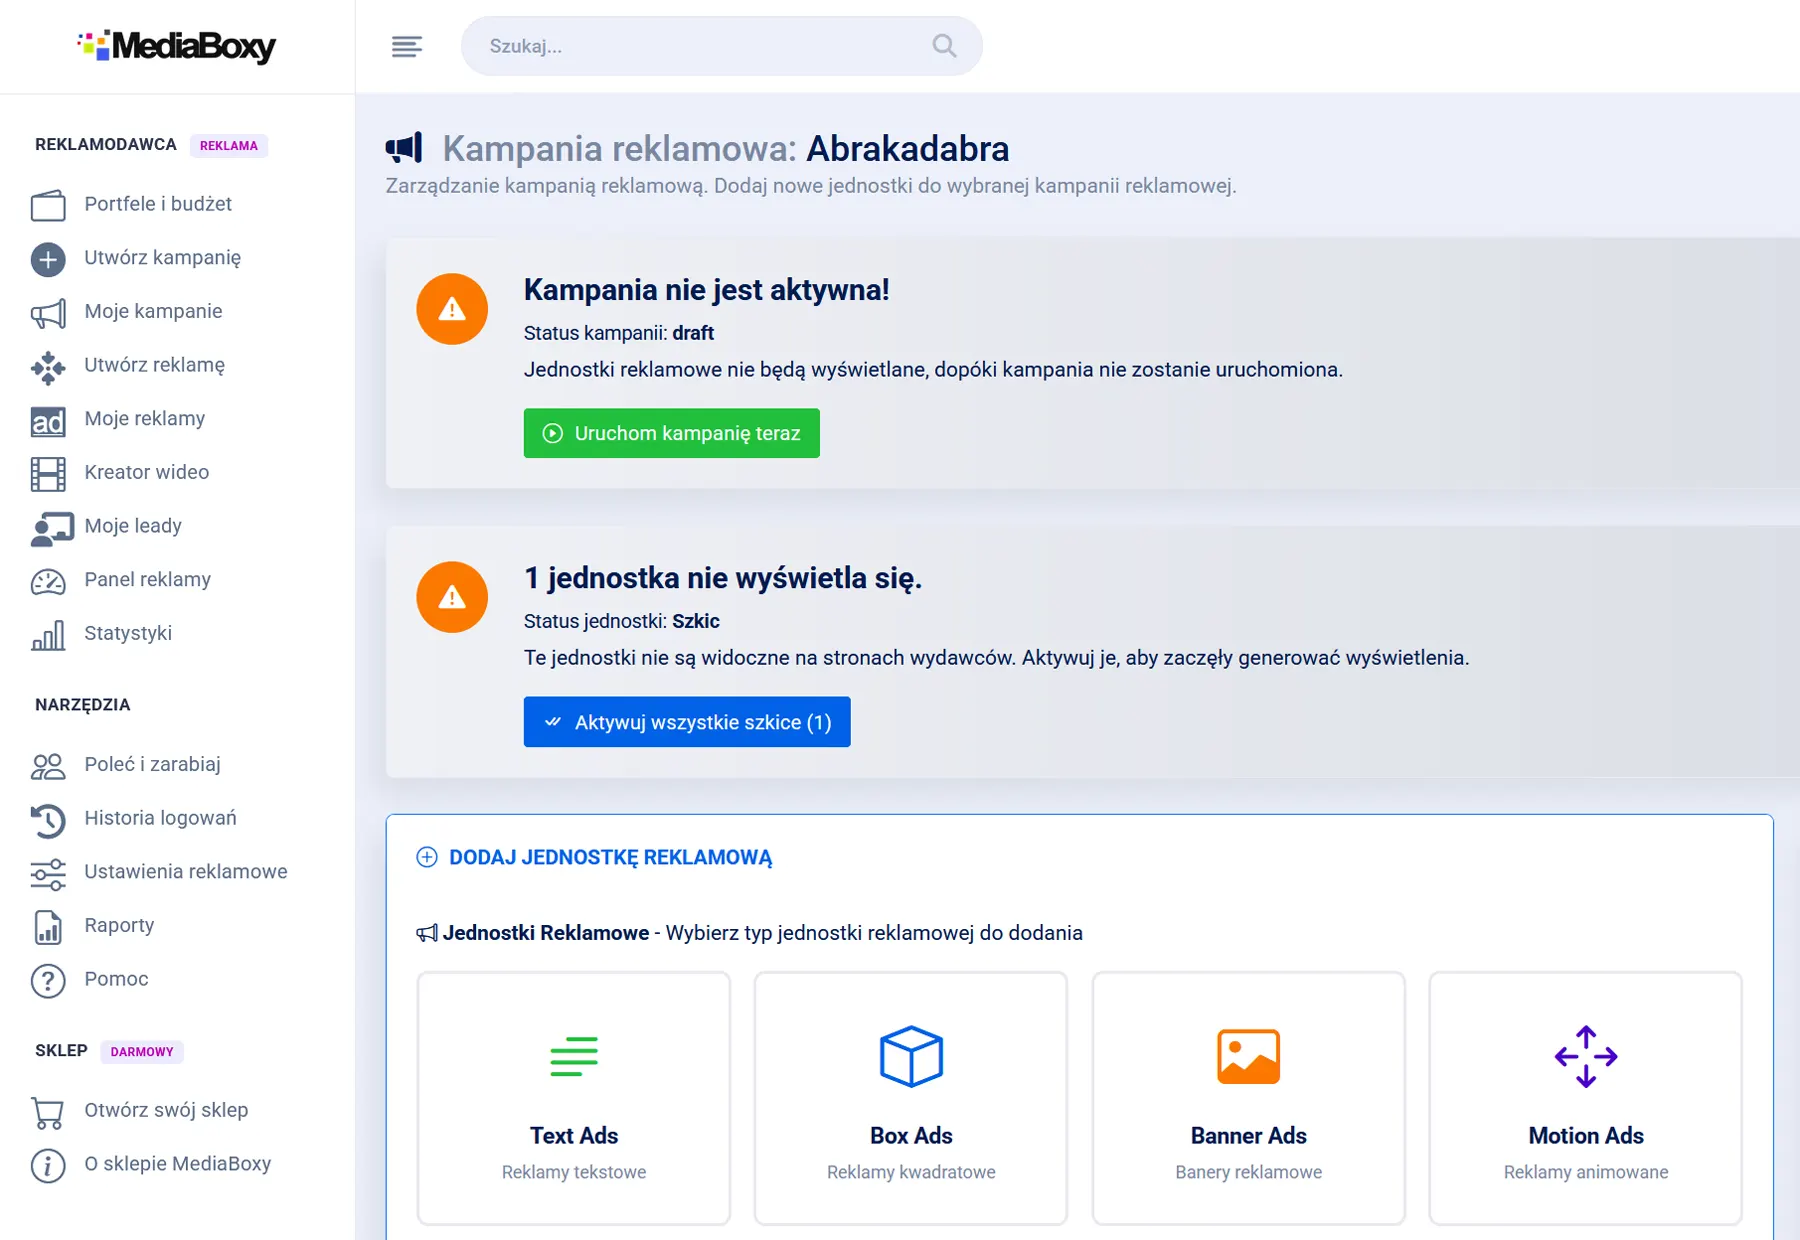The height and width of the screenshot is (1240, 1800).
Task: Click the Poleć i zarabiaj people icon
Action: [x=48, y=766]
